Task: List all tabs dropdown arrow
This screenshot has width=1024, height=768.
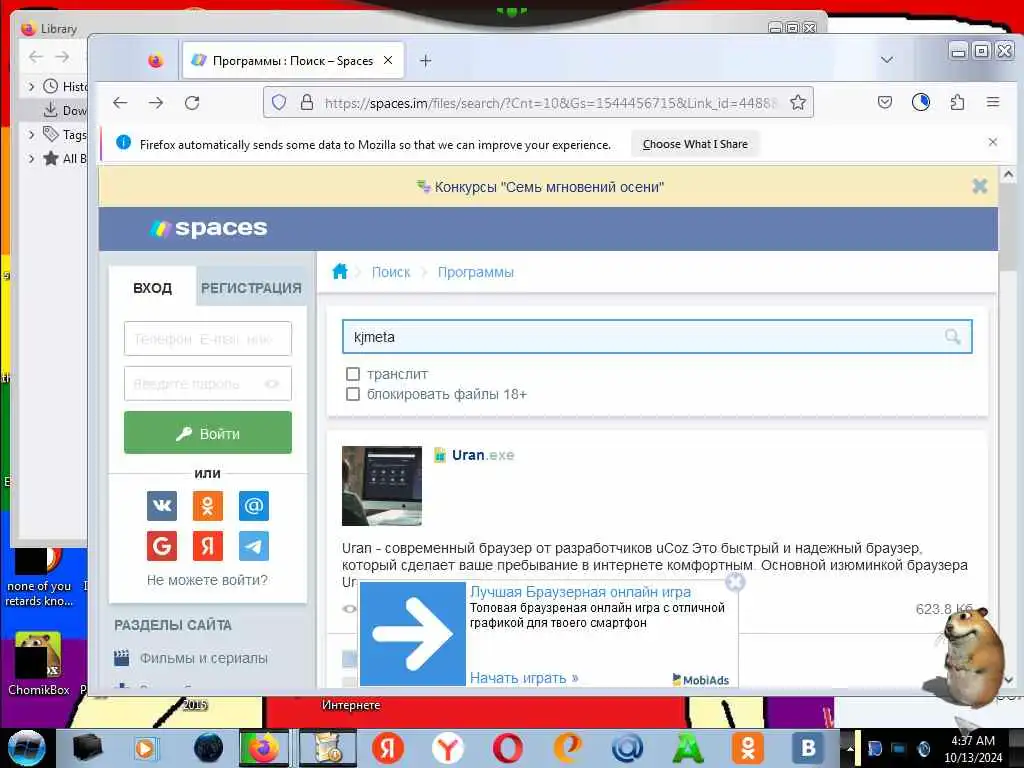Action: tap(886, 59)
